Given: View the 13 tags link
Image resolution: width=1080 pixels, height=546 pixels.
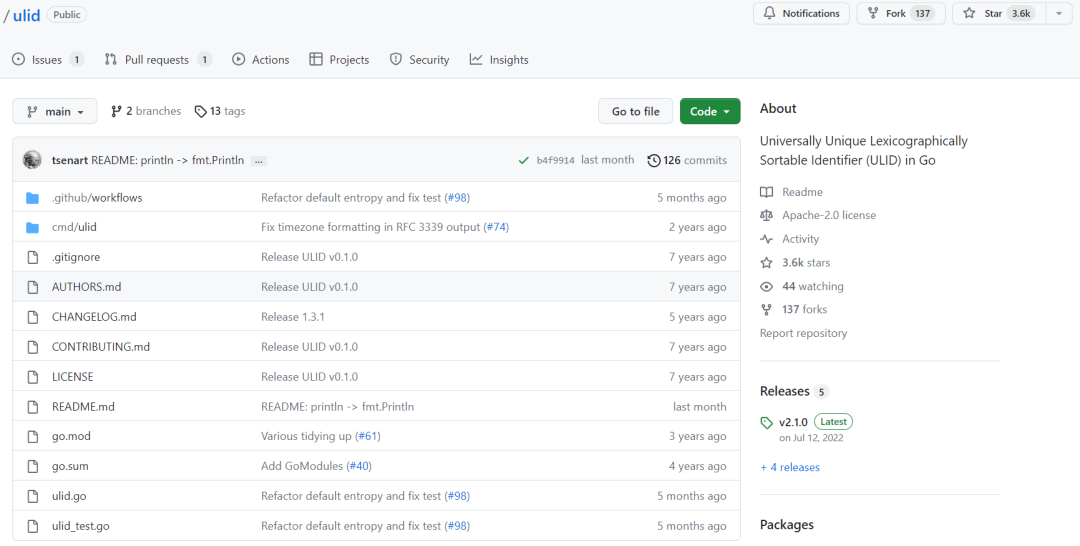Looking at the screenshot, I should pos(220,111).
